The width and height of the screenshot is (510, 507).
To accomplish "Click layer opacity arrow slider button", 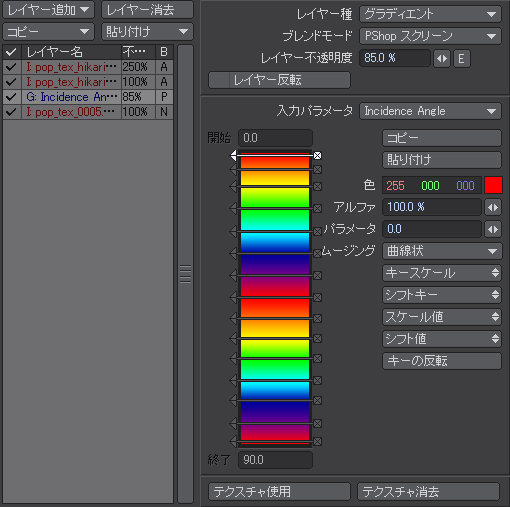I will [442, 59].
